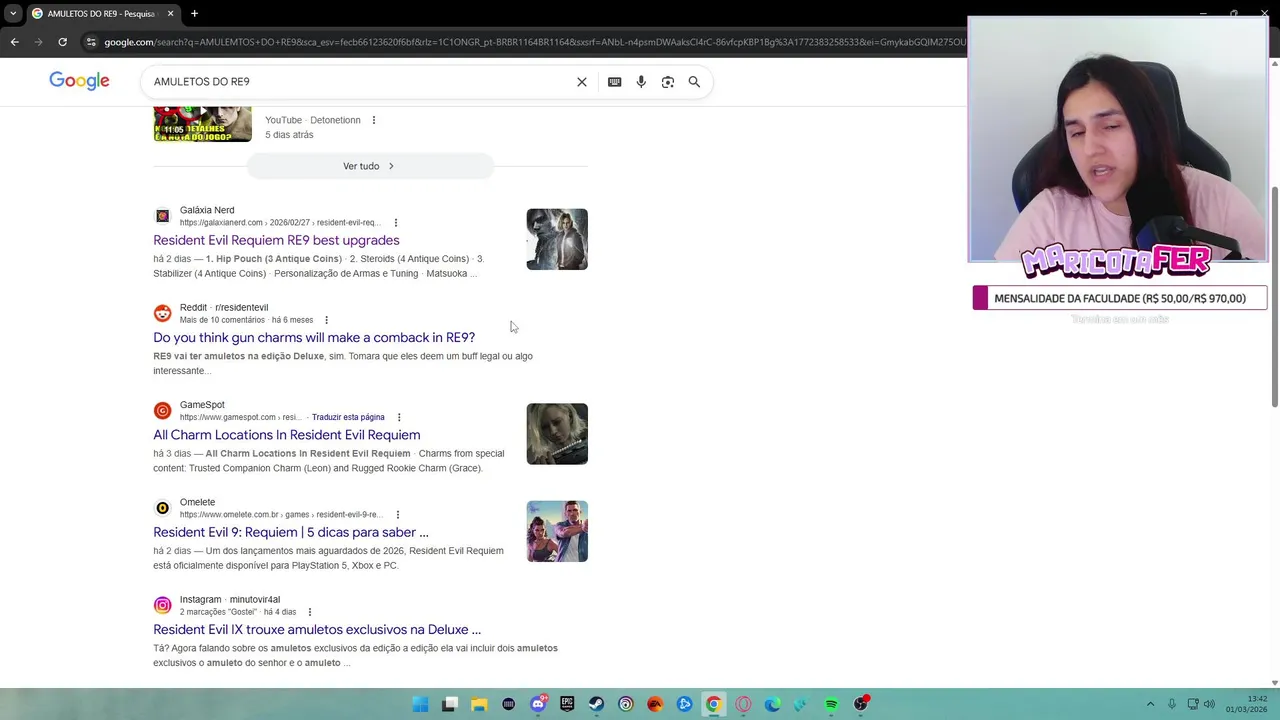This screenshot has width=1280, height=720.
Task: Open the Galáxia Nerd result thumbnail
Action: (557, 239)
